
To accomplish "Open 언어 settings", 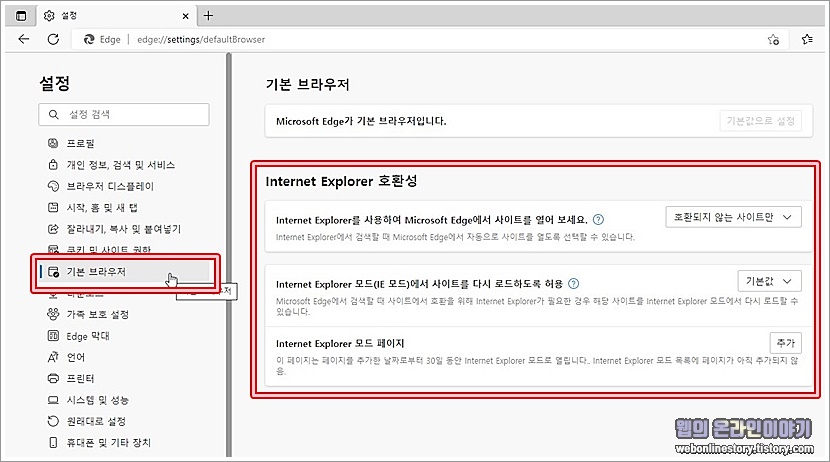I will tap(76, 357).
